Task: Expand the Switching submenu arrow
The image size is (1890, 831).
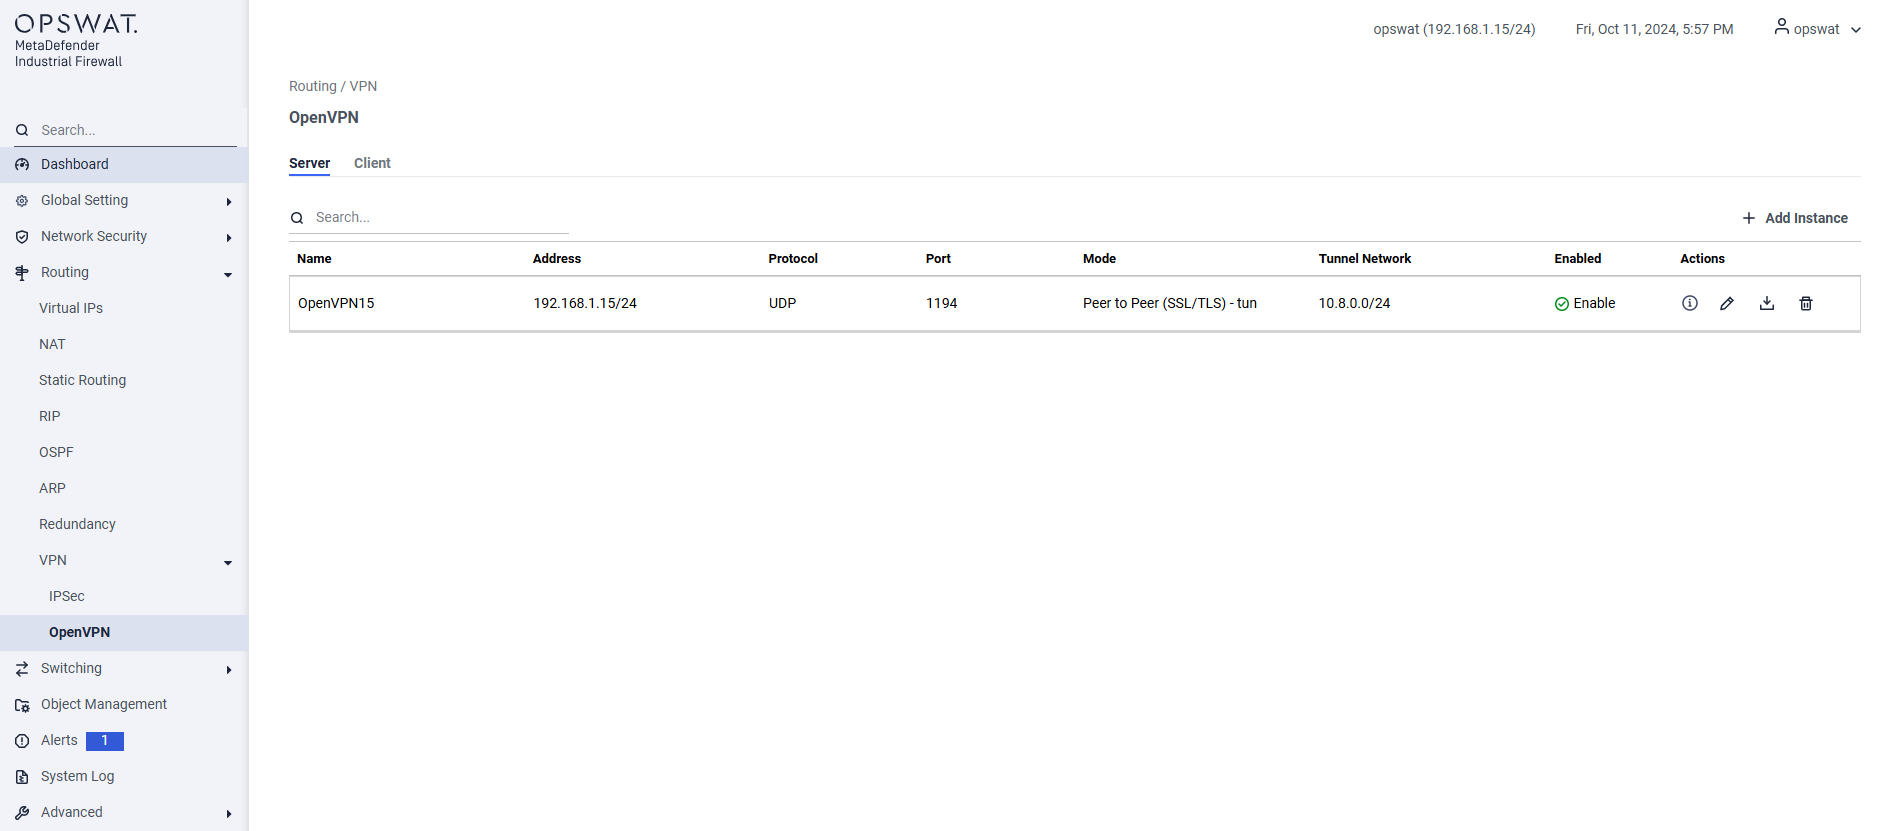Action: click(x=229, y=670)
